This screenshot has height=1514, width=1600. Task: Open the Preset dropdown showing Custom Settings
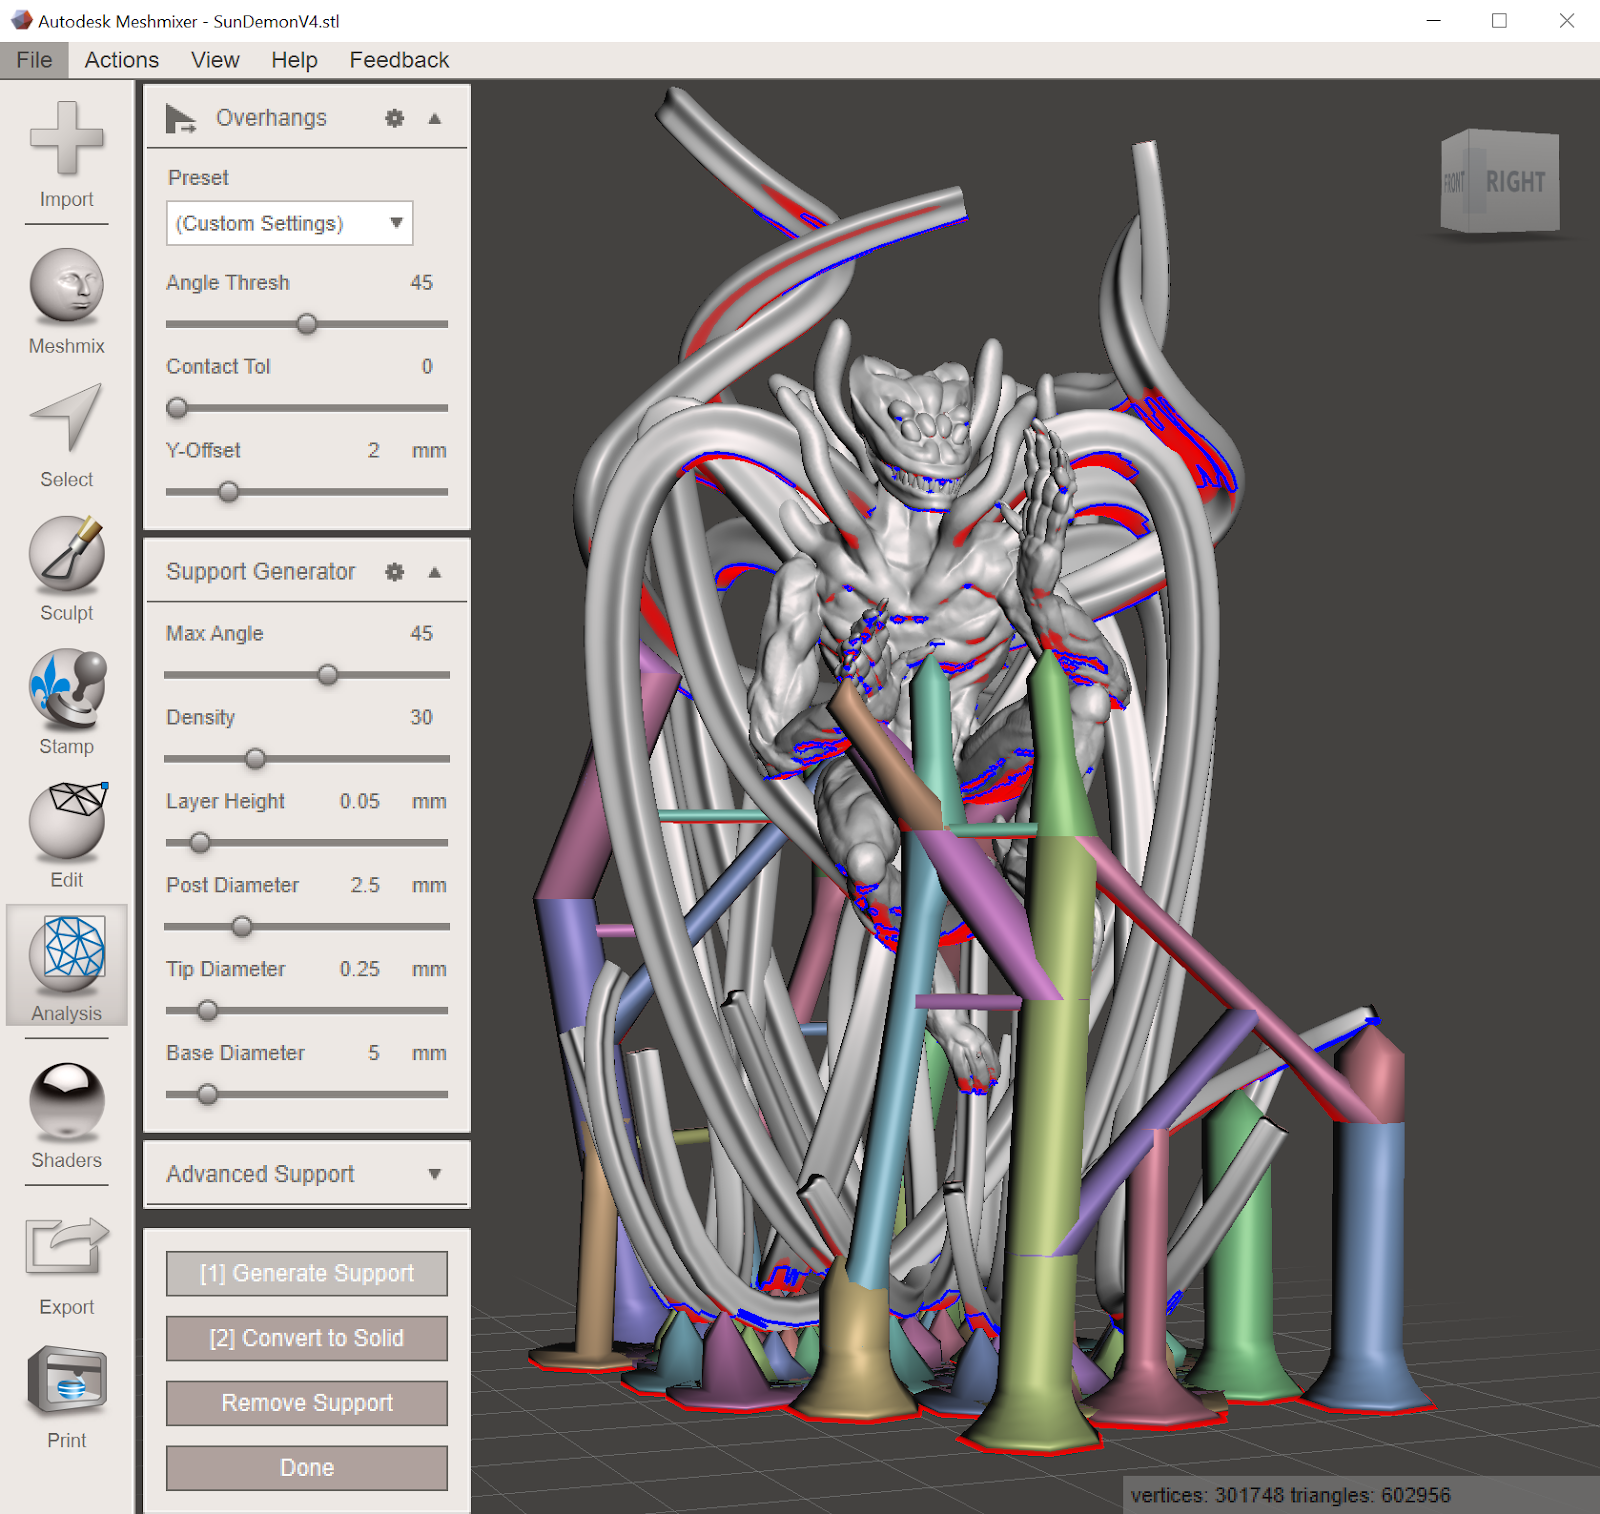[289, 223]
